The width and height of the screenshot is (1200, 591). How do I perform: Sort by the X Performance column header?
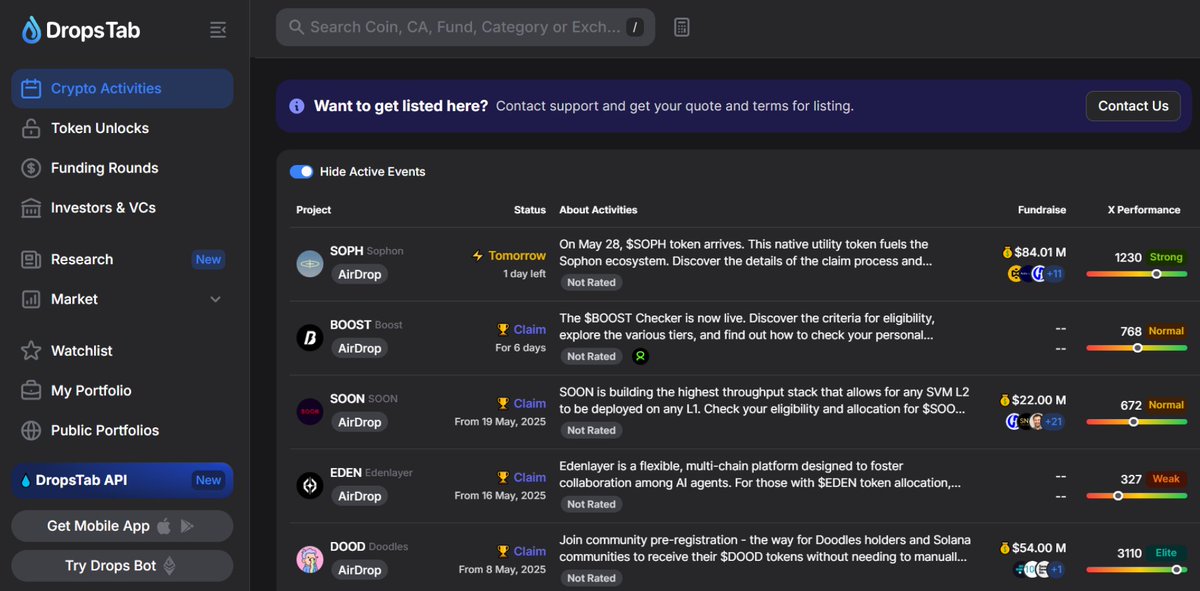(x=1144, y=210)
